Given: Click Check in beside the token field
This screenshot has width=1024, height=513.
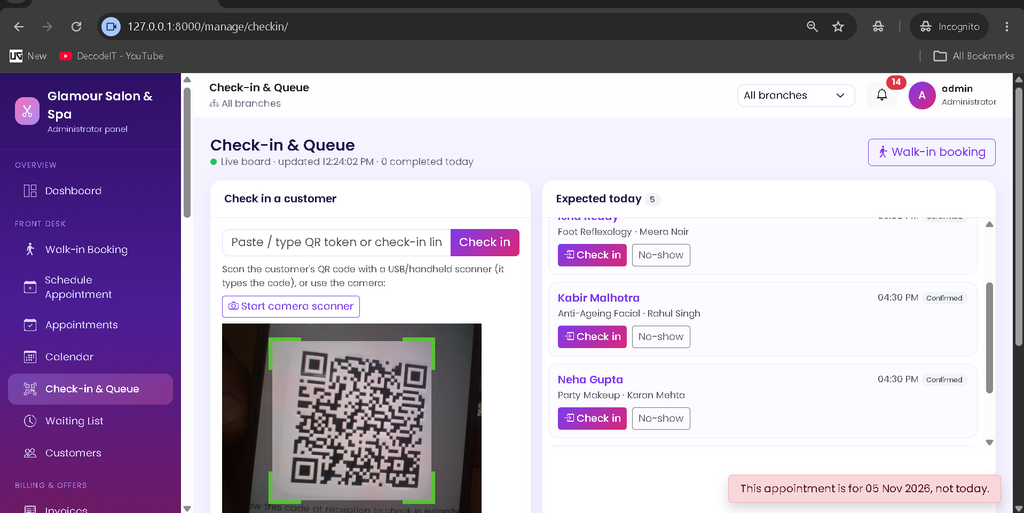Looking at the screenshot, I should (x=485, y=242).
